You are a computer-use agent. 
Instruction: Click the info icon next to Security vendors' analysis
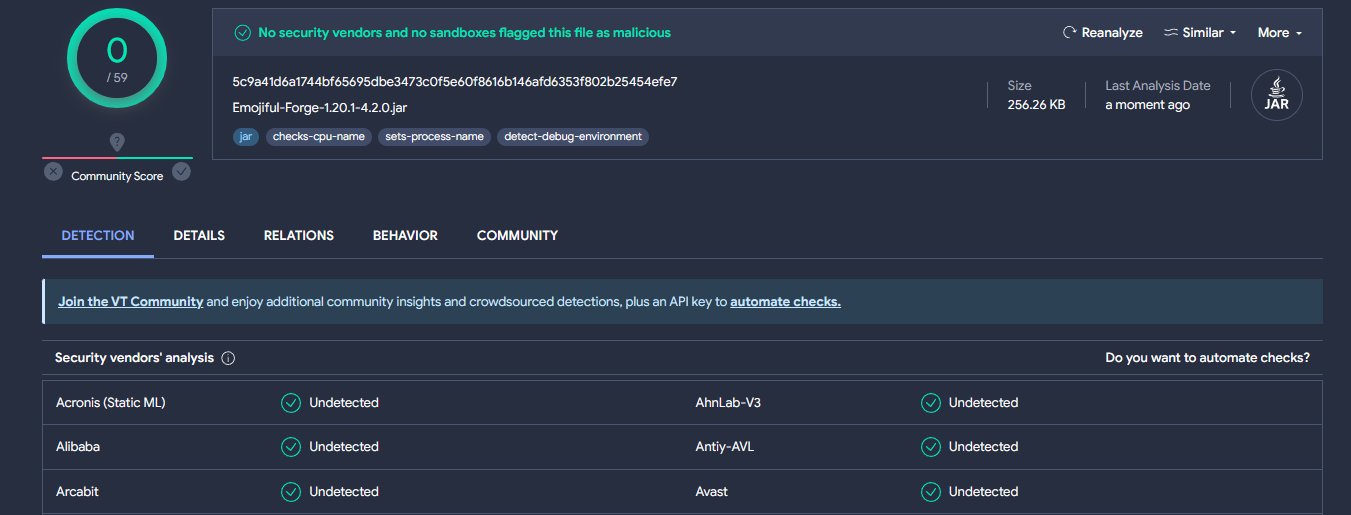(228, 358)
